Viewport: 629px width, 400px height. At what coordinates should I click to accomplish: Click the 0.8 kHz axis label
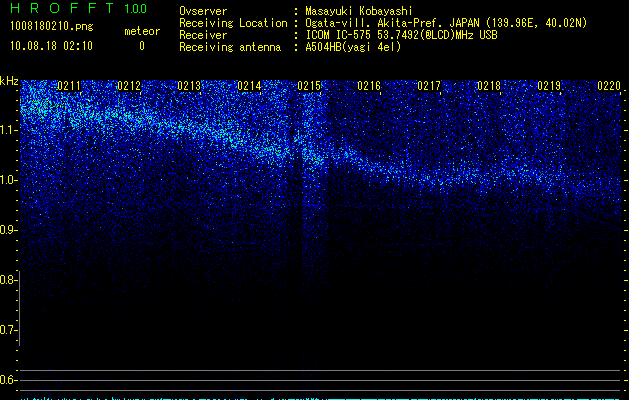click(8, 280)
